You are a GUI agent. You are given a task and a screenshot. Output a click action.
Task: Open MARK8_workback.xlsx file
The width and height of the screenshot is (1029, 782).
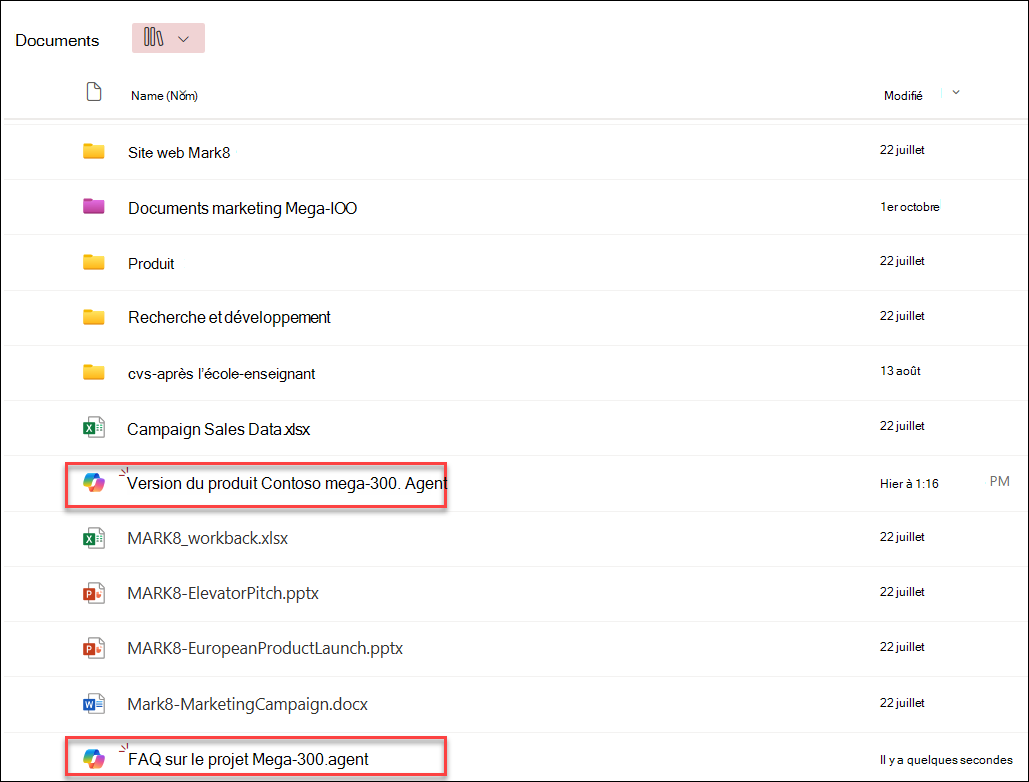point(207,539)
